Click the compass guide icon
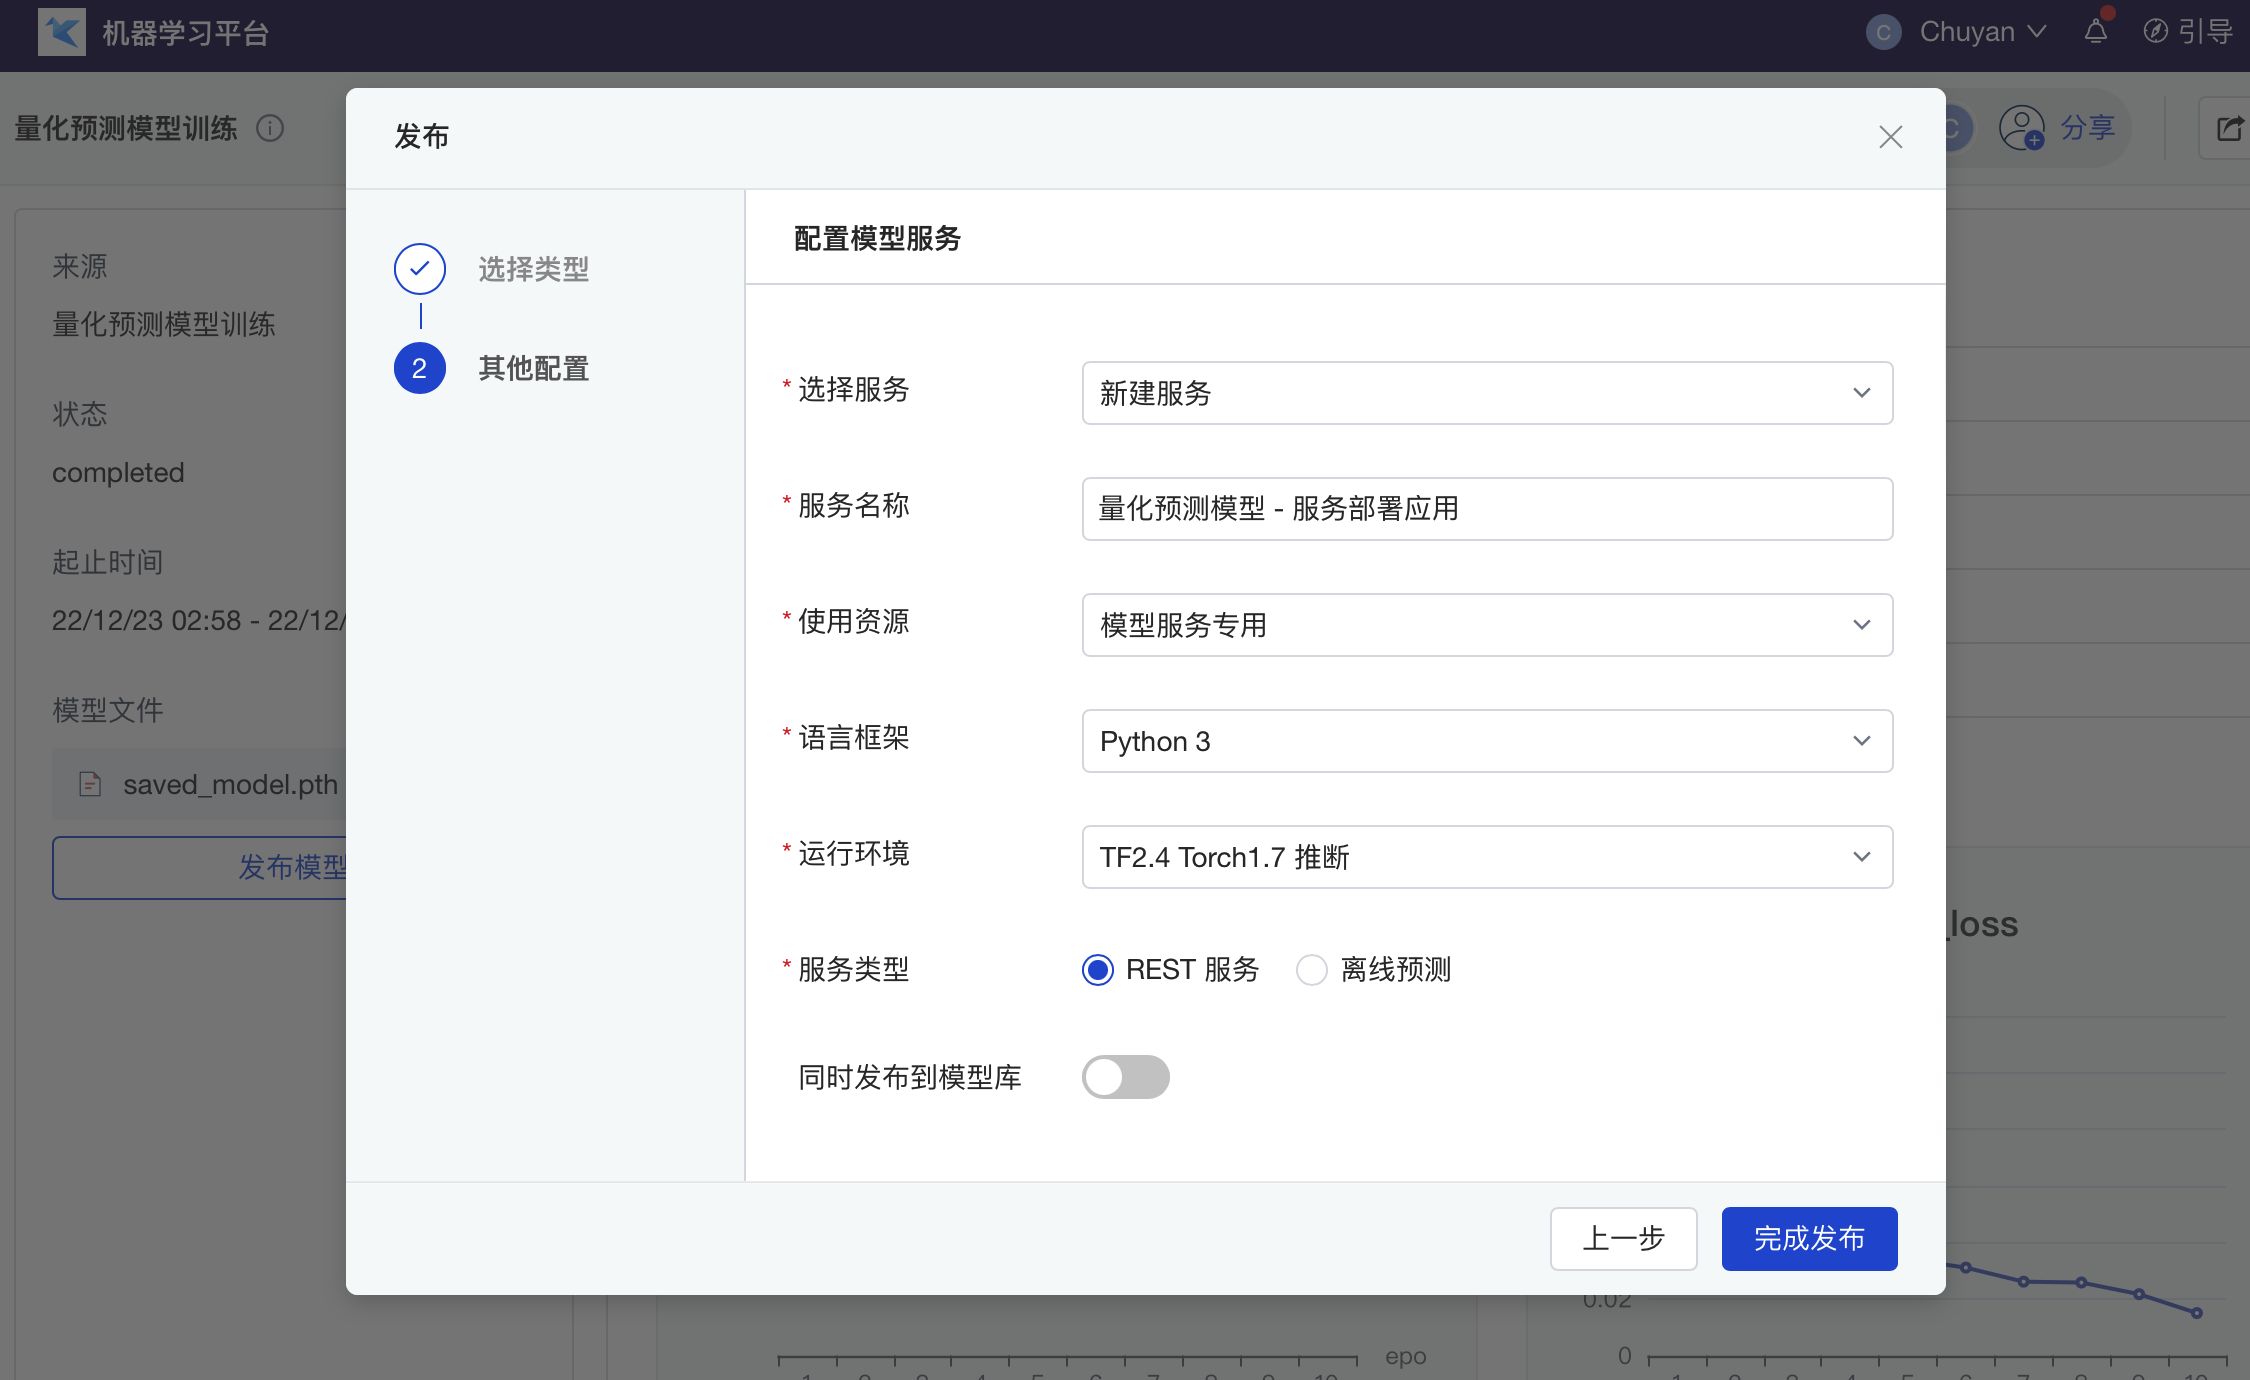 [x=2155, y=32]
